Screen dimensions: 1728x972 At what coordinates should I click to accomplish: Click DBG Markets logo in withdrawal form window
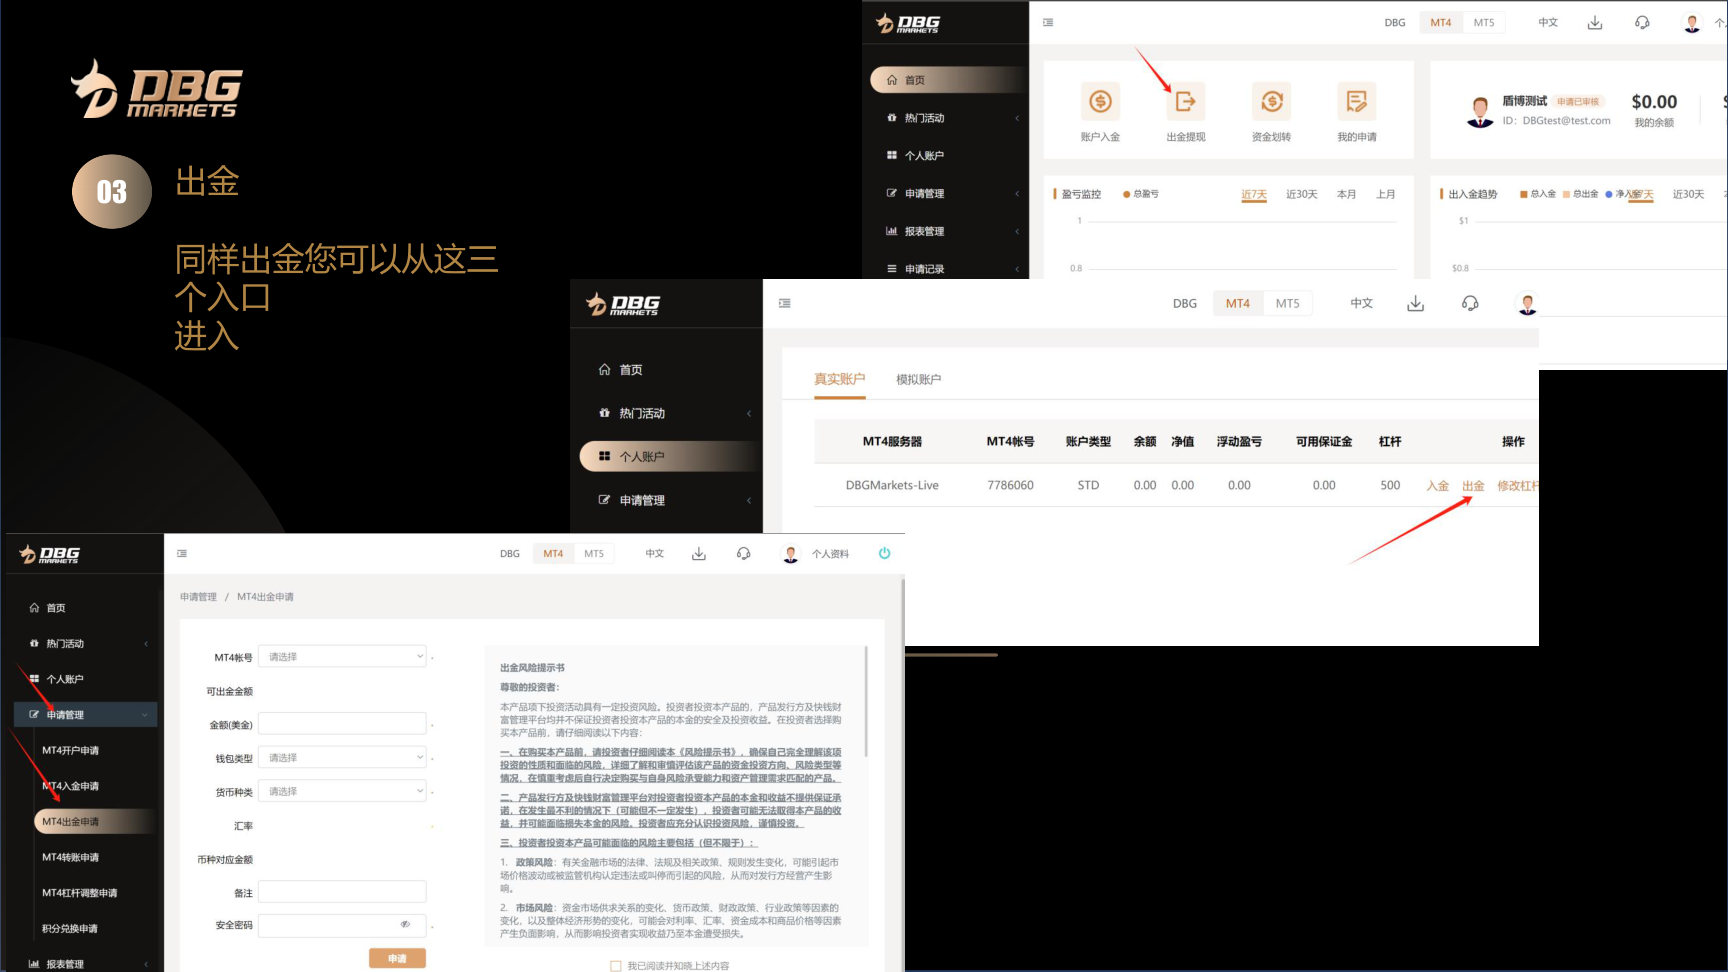[x=50, y=554]
